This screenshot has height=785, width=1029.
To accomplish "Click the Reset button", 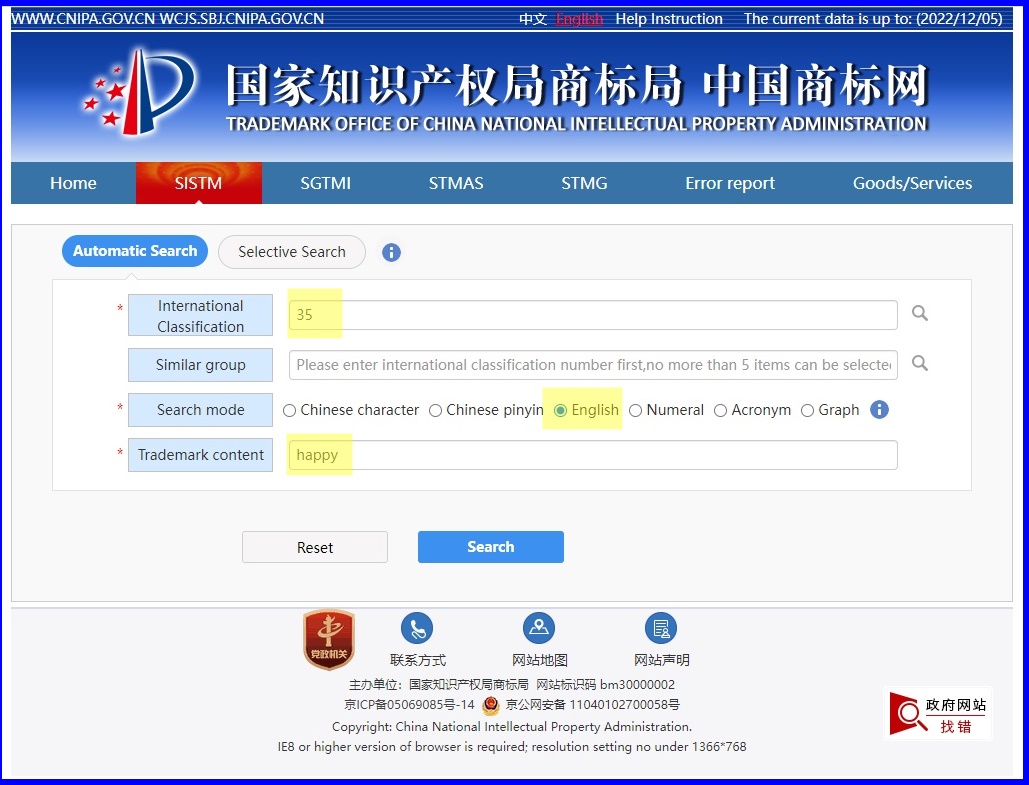I will (x=315, y=547).
